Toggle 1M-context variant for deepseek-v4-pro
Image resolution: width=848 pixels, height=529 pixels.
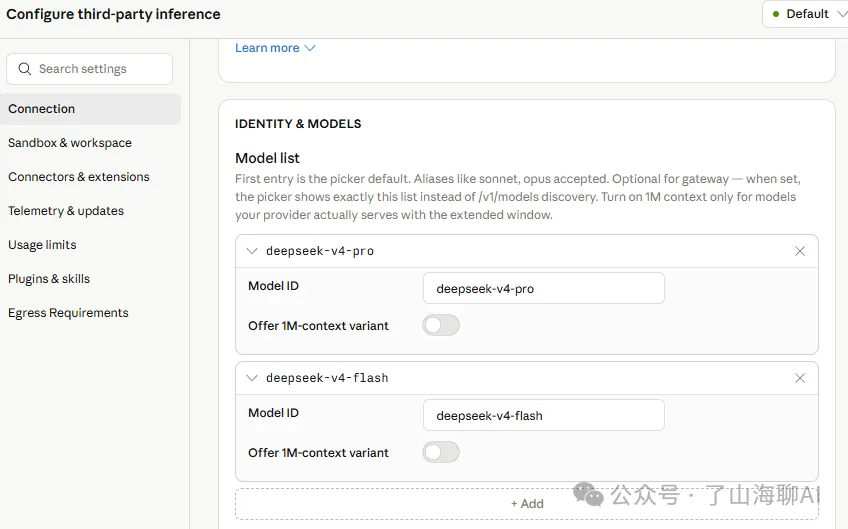[x=441, y=326]
